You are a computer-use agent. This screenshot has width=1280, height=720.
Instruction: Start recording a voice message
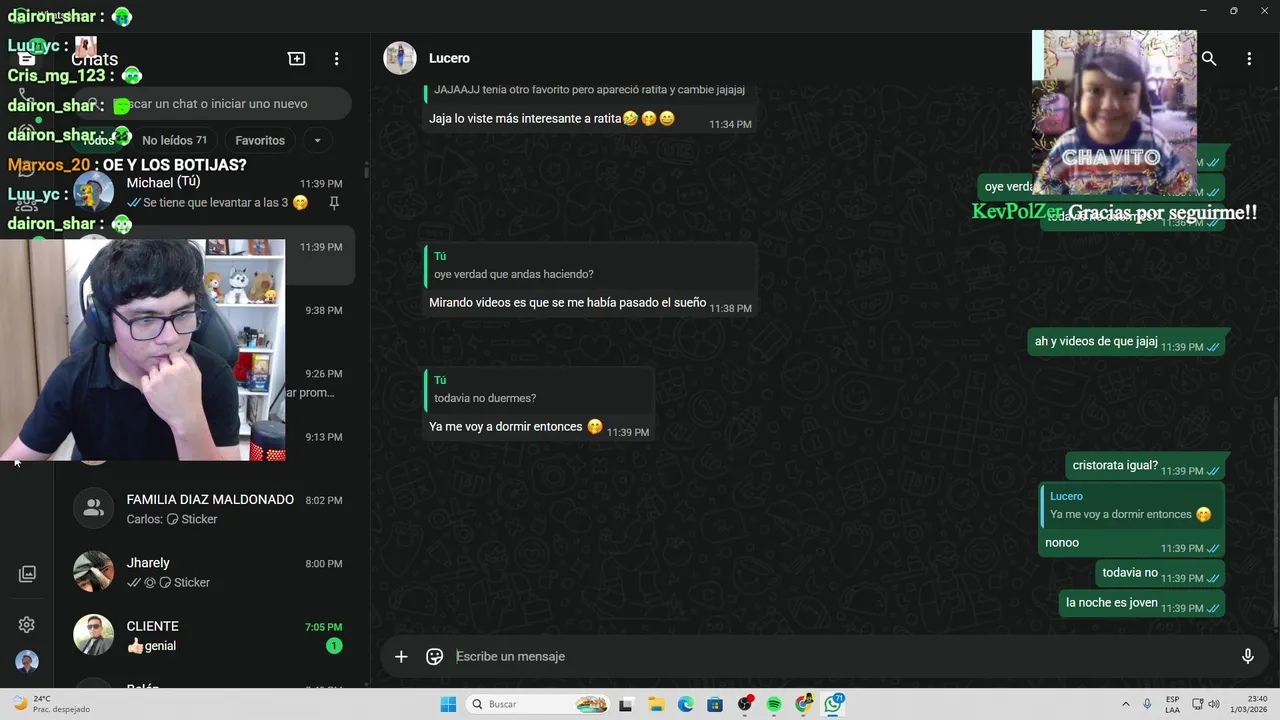click(1247, 656)
